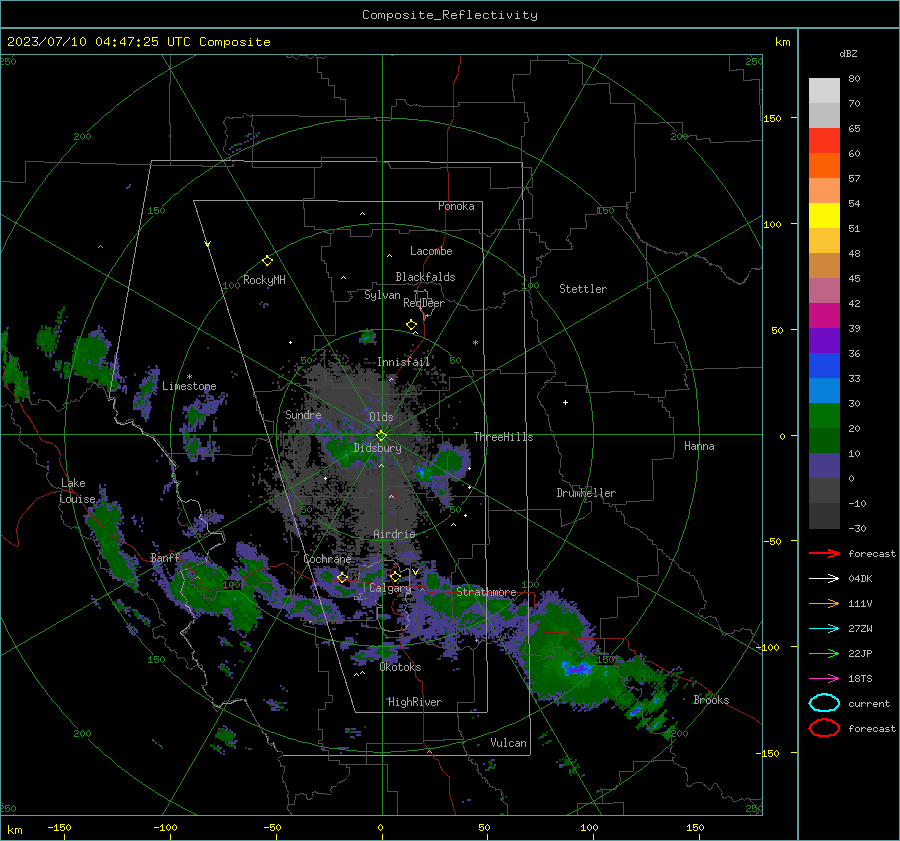Click the Airdrie label
The width and height of the screenshot is (900, 841).
[394, 534]
